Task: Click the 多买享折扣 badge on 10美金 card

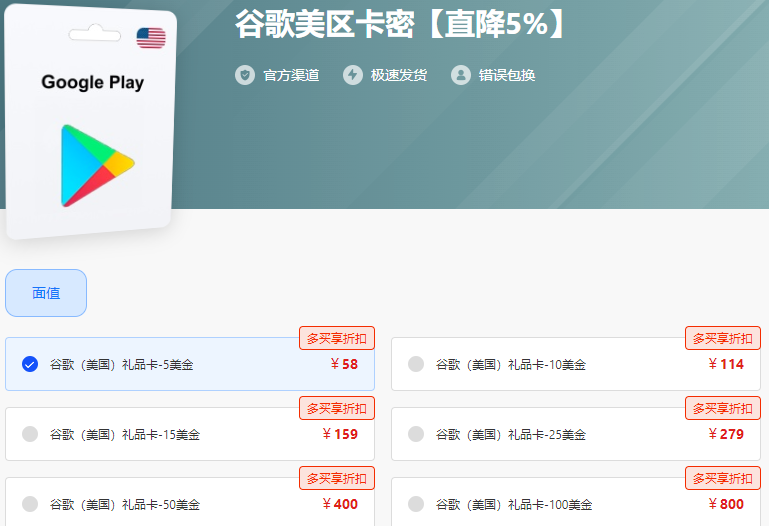Action: click(723, 338)
